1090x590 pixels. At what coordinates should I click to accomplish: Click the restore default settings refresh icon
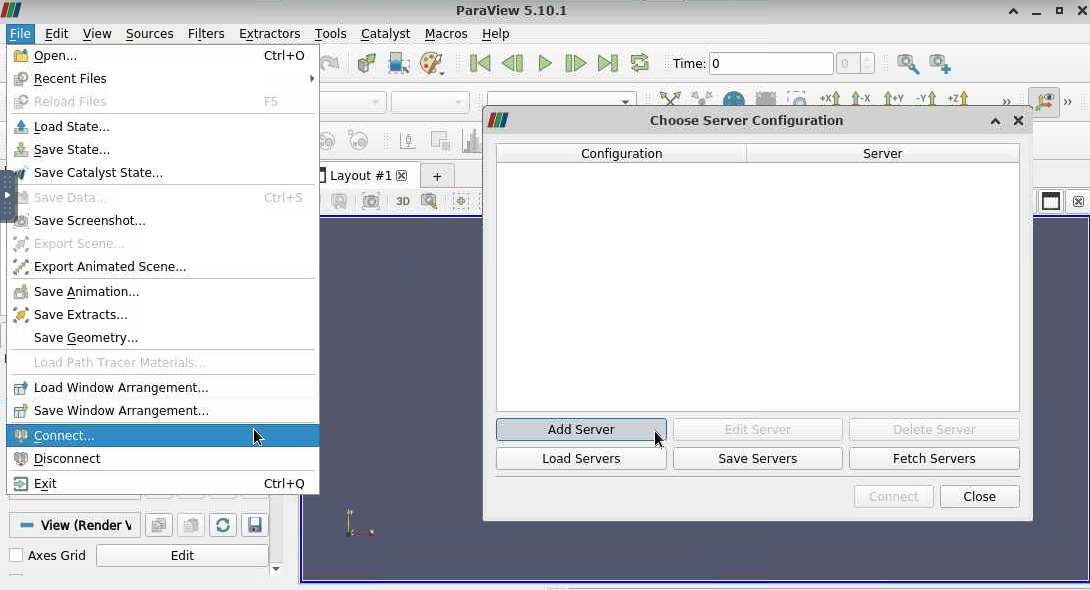pyautogui.click(x=222, y=525)
